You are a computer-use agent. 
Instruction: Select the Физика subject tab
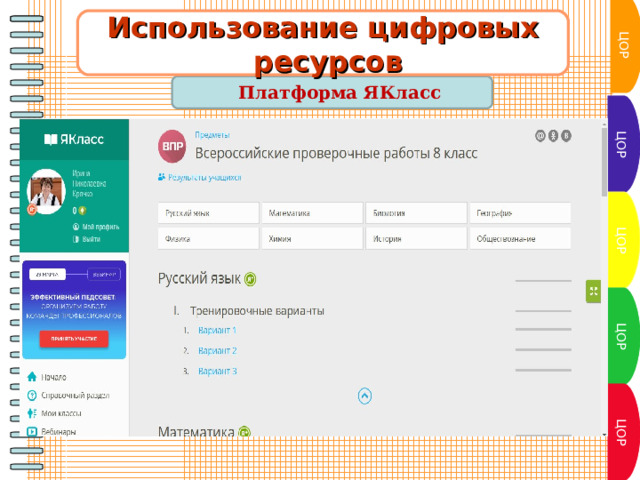208,239
